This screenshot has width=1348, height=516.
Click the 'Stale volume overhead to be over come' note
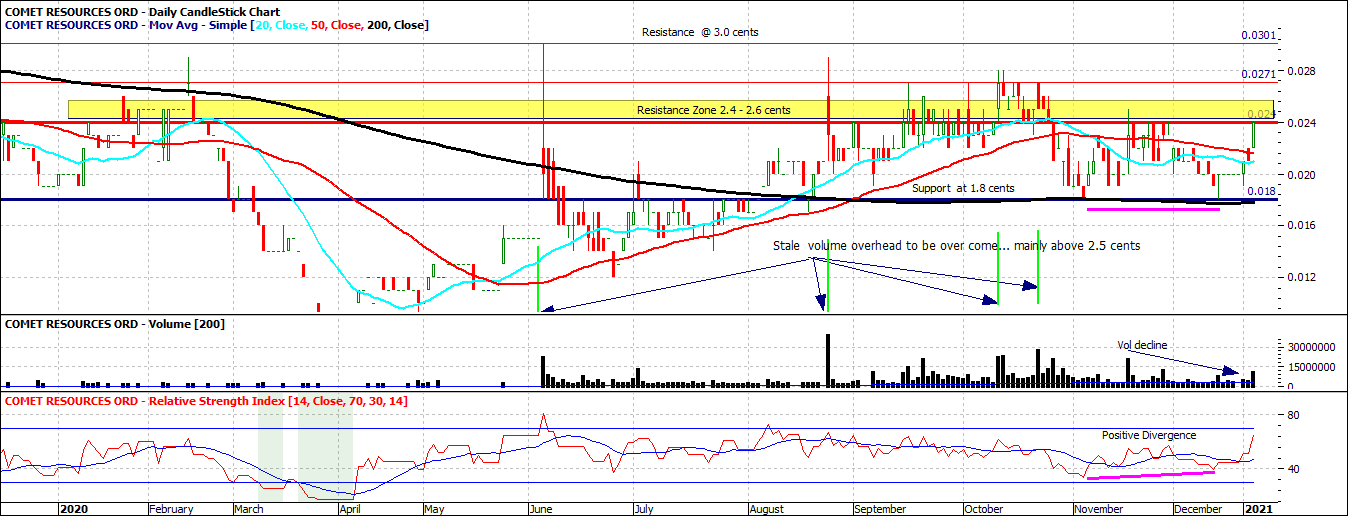(x=956, y=245)
